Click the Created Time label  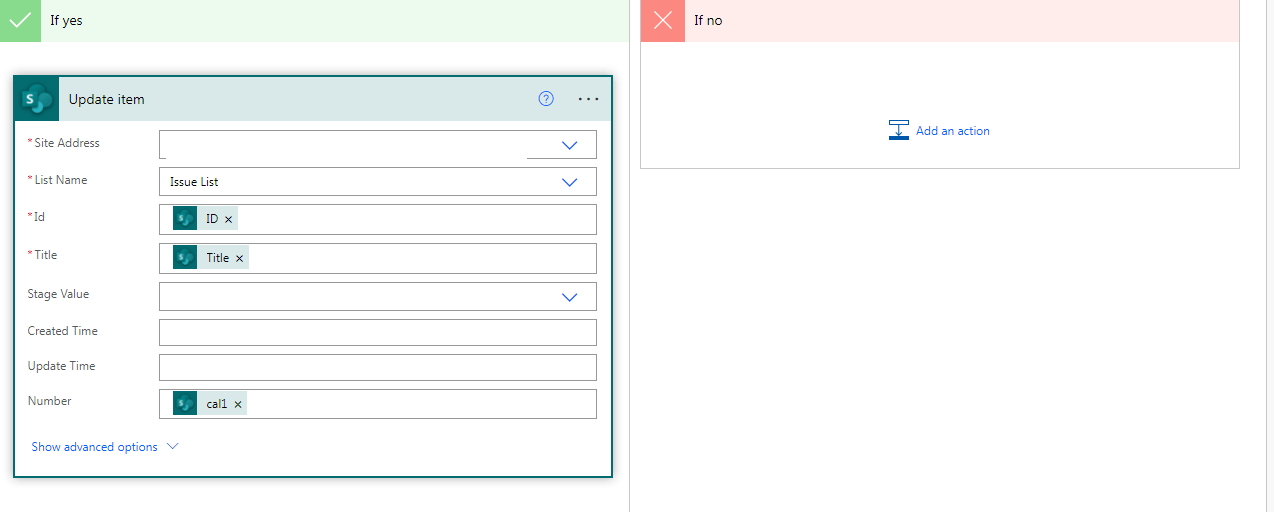tap(63, 331)
